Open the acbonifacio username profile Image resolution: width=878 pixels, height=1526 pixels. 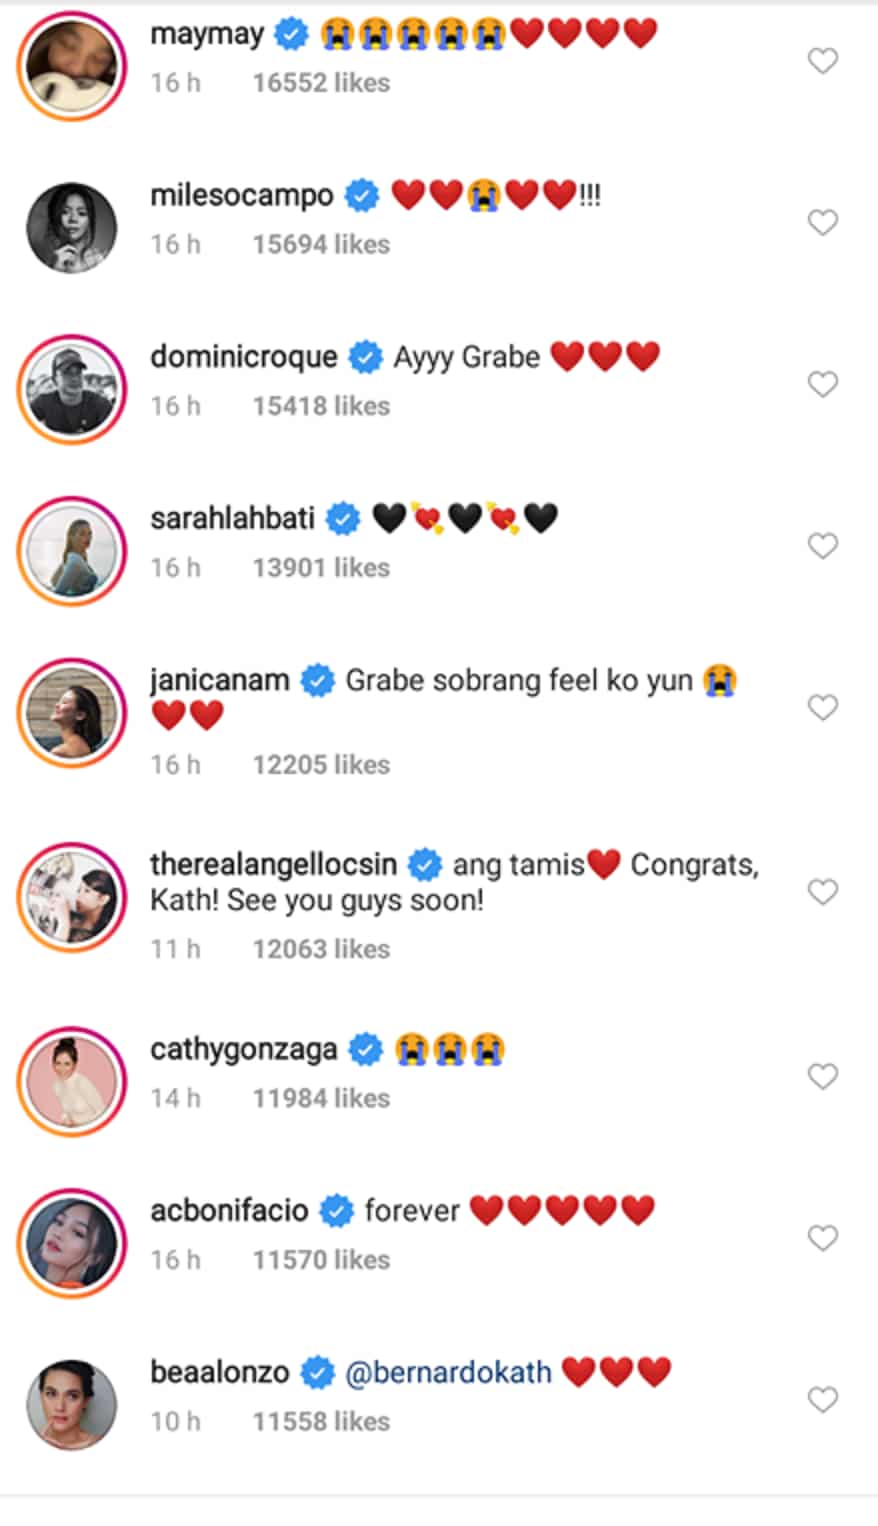229,1211
